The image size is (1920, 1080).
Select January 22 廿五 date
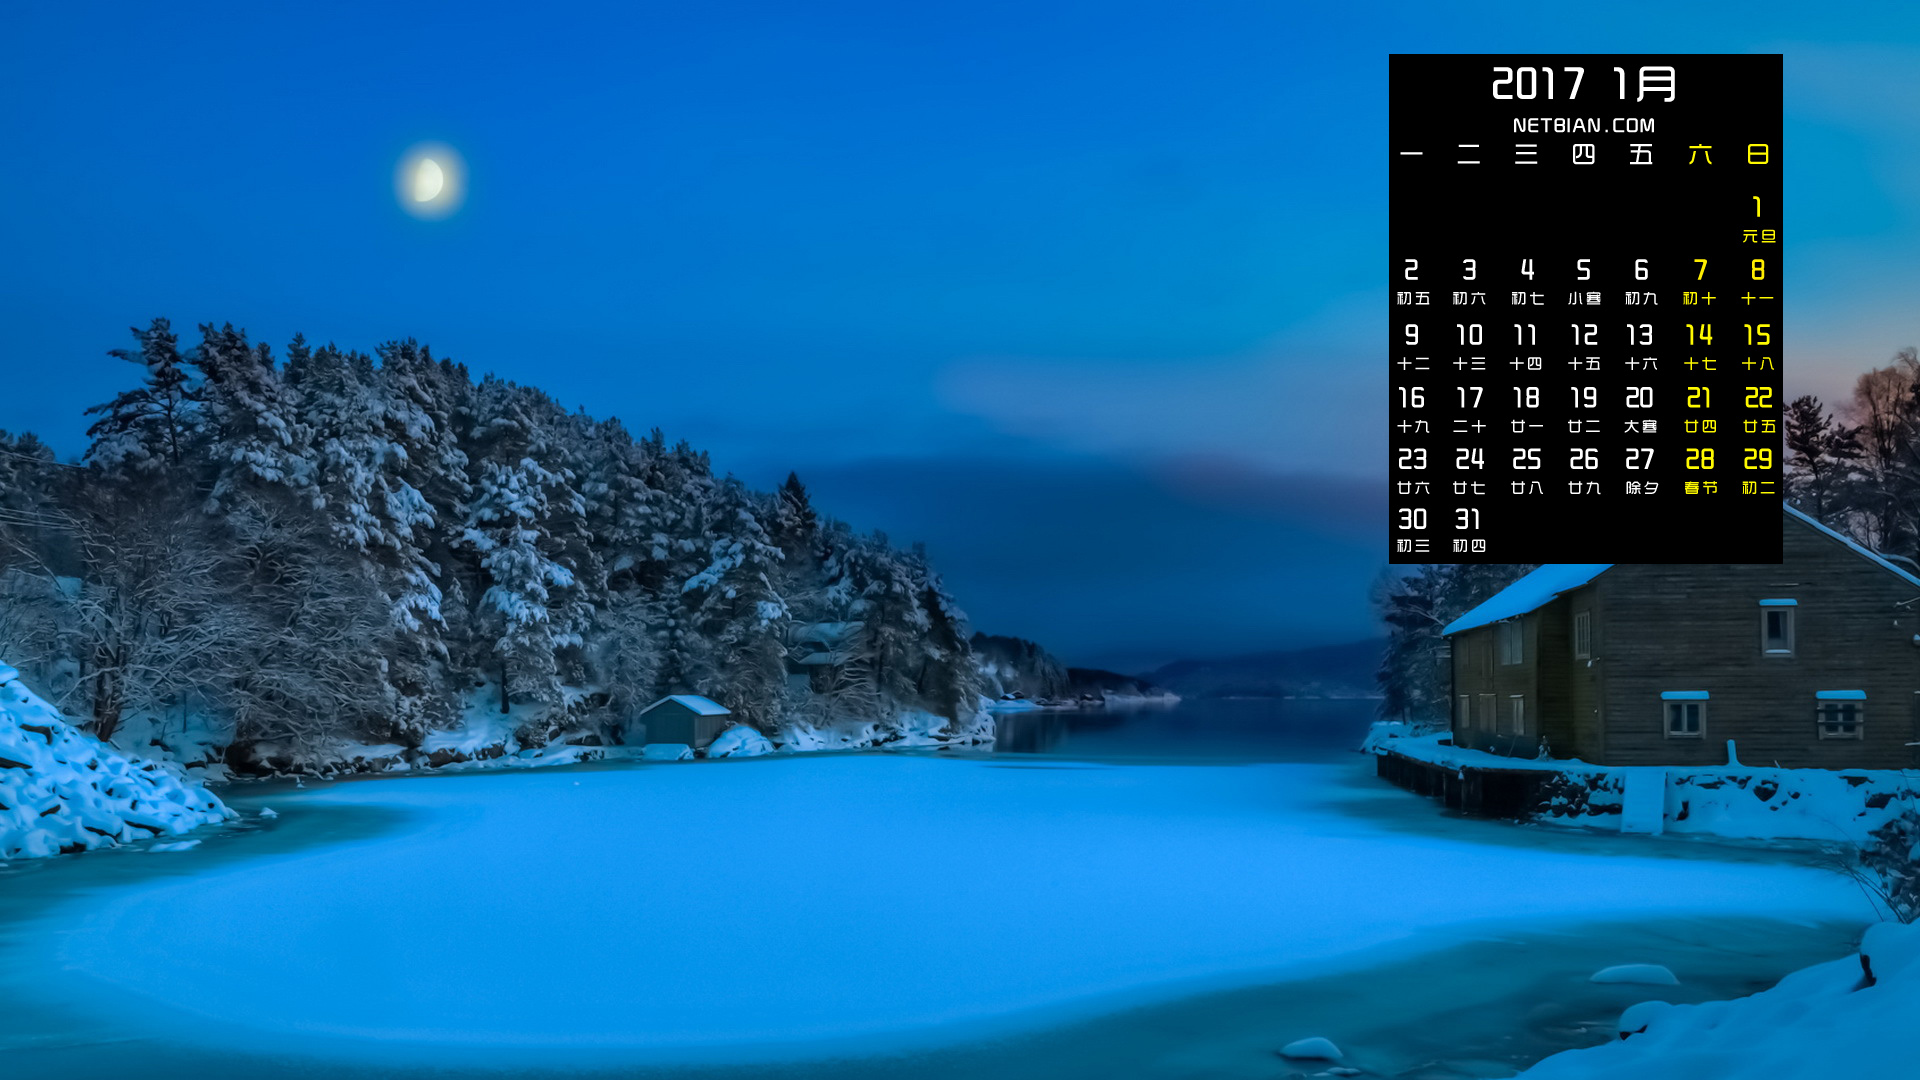pyautogui.click(x=1758, y=409)
